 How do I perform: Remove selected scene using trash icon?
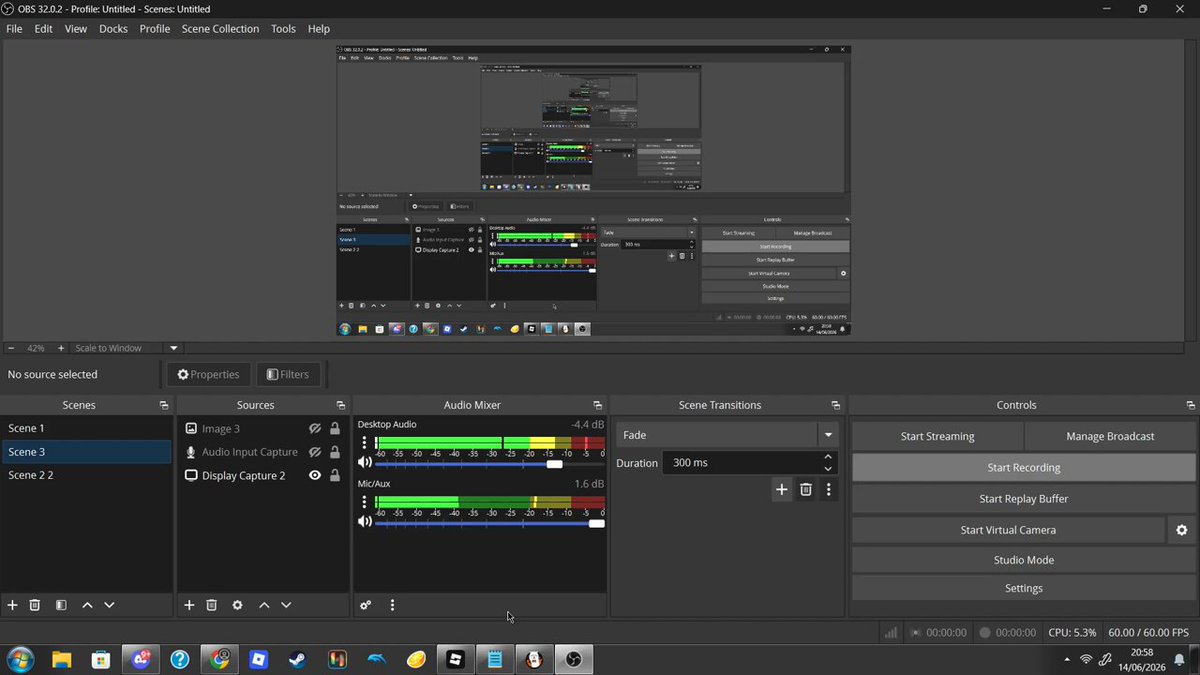[35, 605]
